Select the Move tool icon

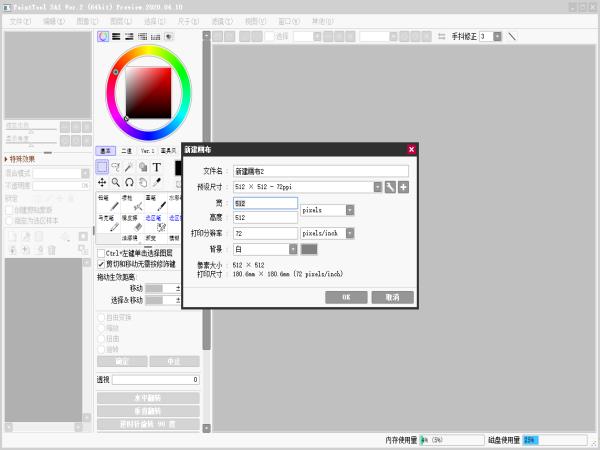coord(102,182)
